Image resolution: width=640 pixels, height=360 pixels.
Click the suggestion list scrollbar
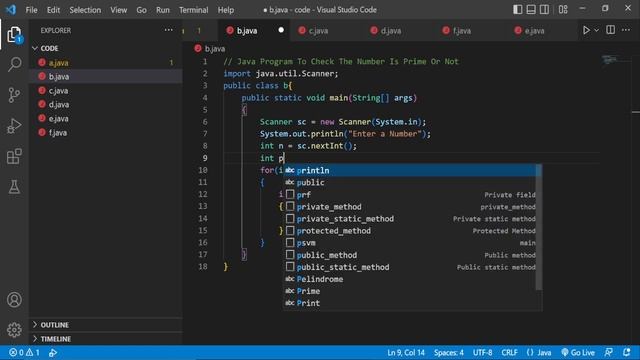539,227
